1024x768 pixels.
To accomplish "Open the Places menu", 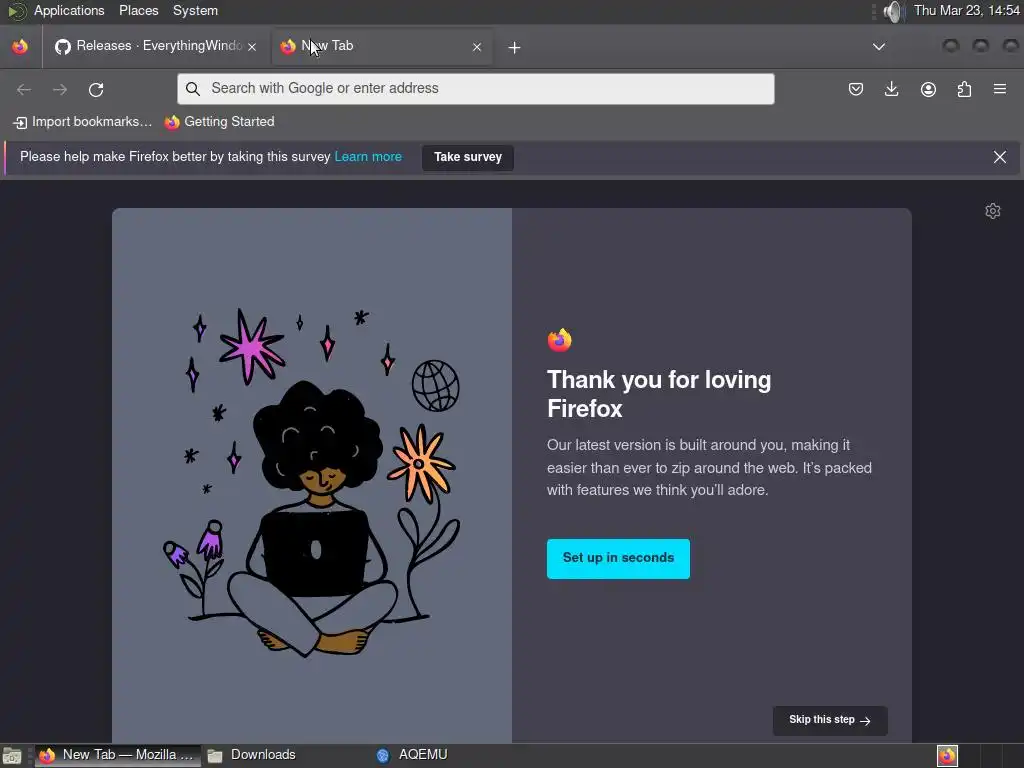I will [x=138, y=11].
